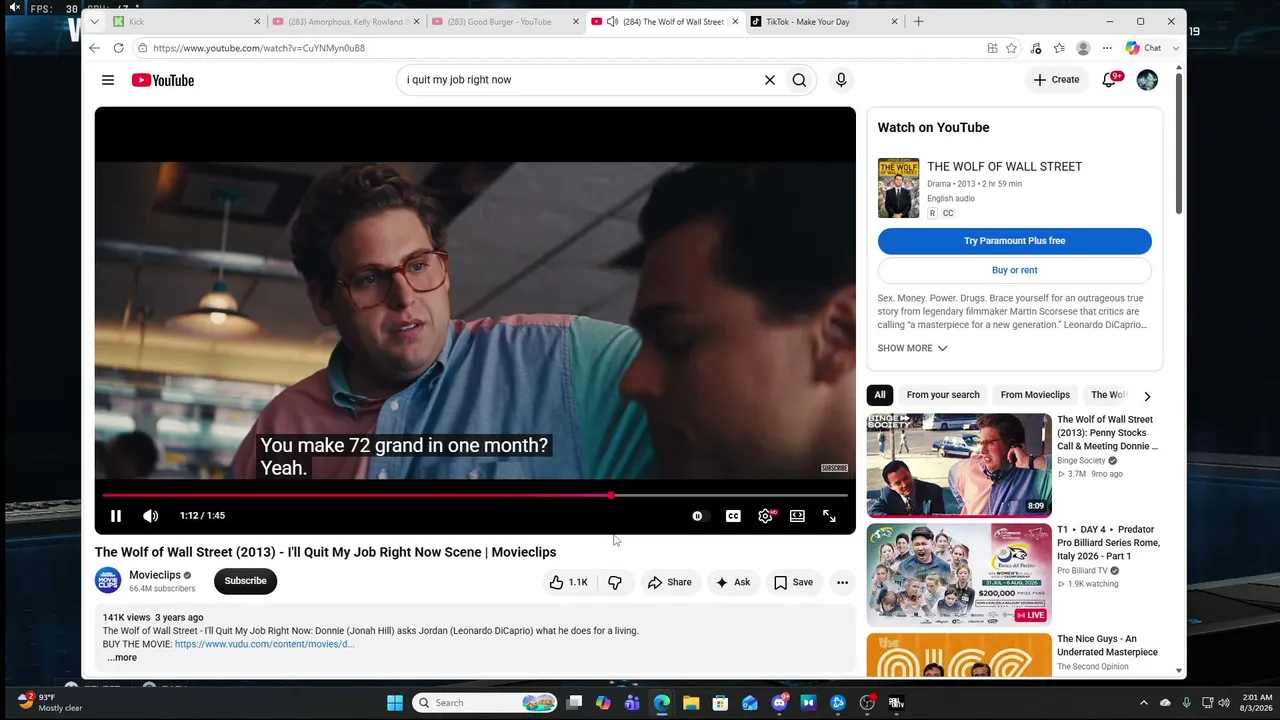Run the search with the magnifier button
The image size is (1280, 720).
[x=799, y=80]
